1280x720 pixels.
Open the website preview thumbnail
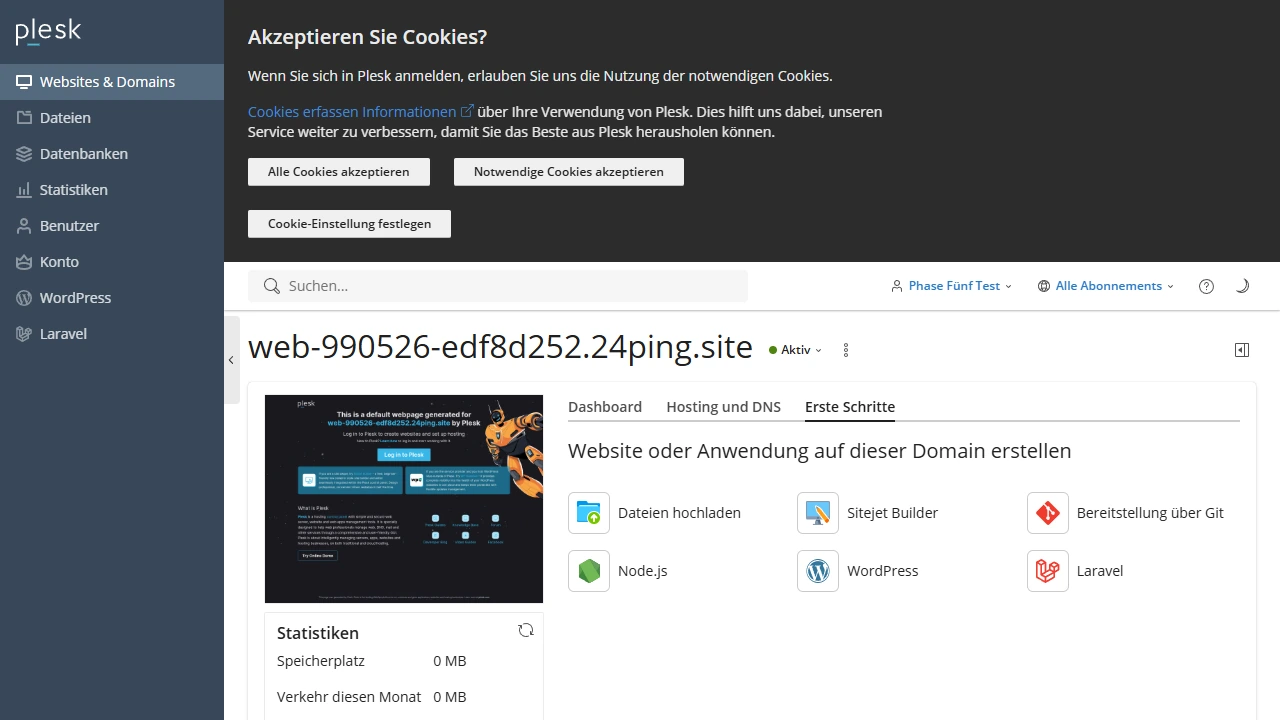coord(404,499)
